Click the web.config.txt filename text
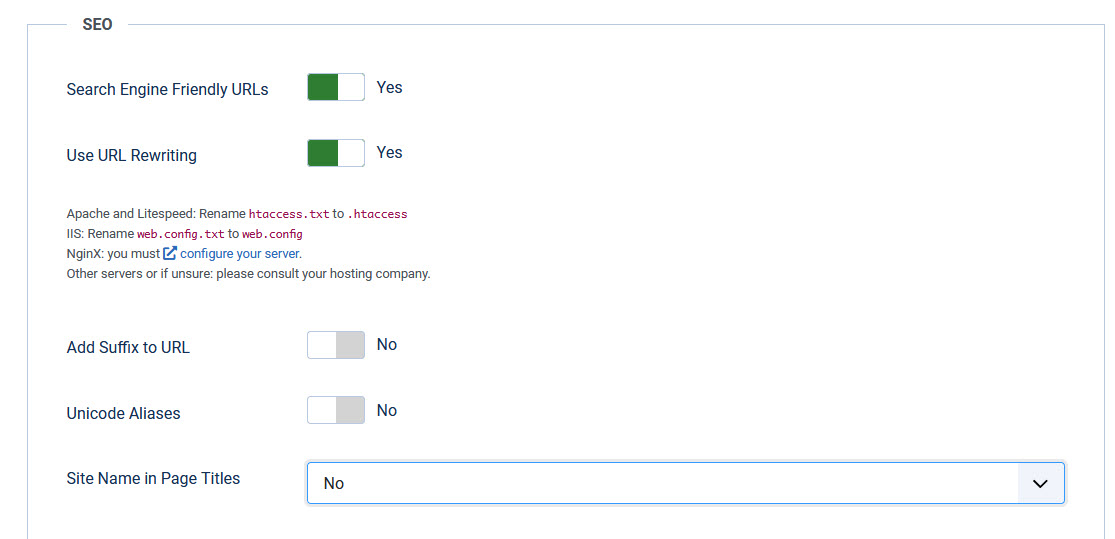 pyautogui.click(x=180, y=234)
